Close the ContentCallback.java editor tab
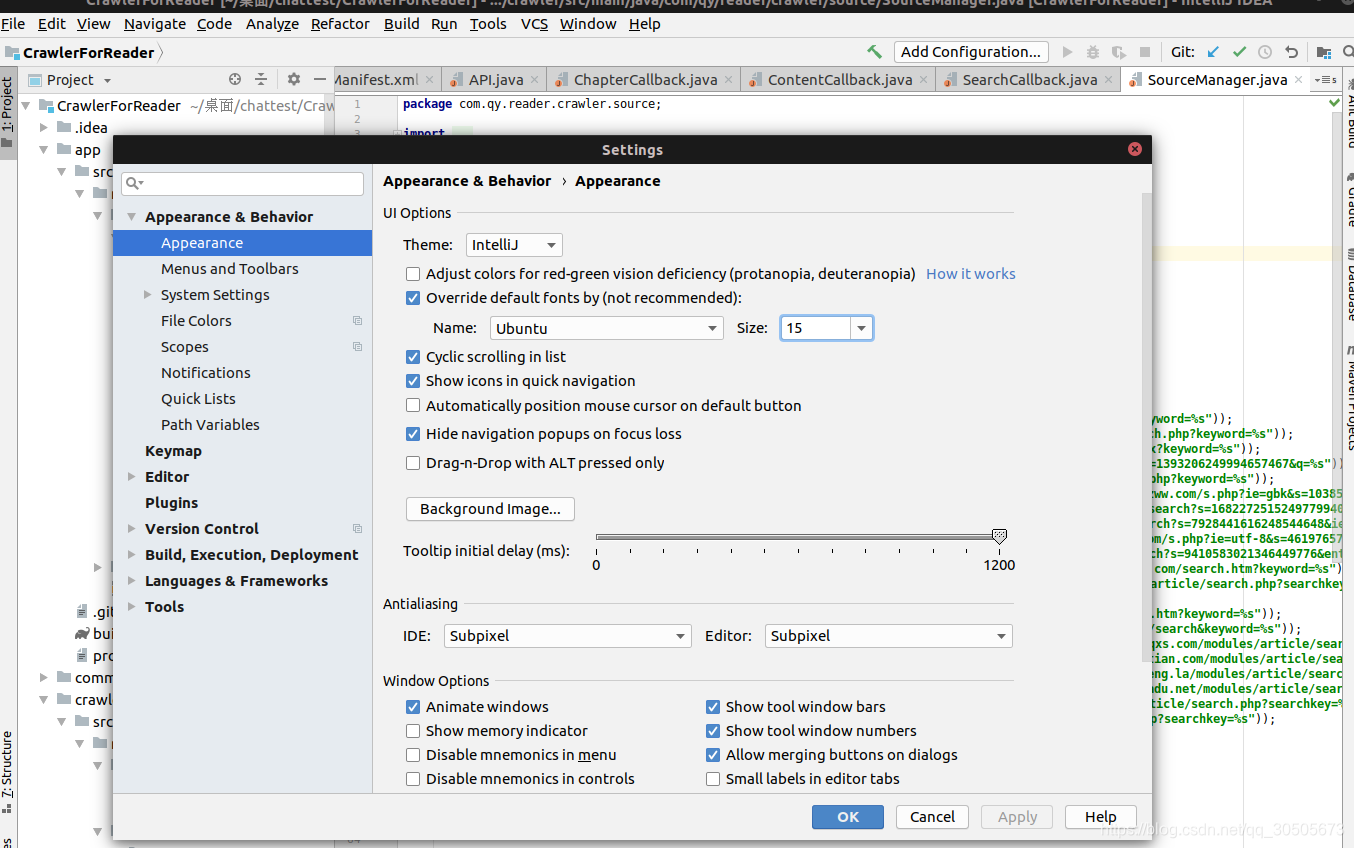This screenshot has height=848, width=1354. pyautogui.click(x=923, y=80)
